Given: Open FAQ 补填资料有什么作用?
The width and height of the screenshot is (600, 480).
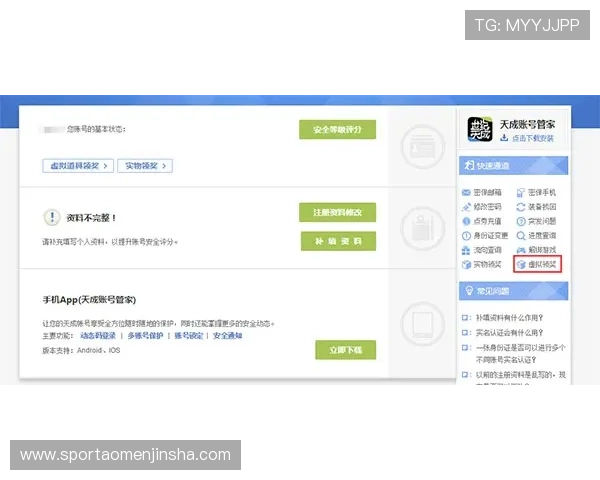Looking at the screenshot, I should (509, 318).
